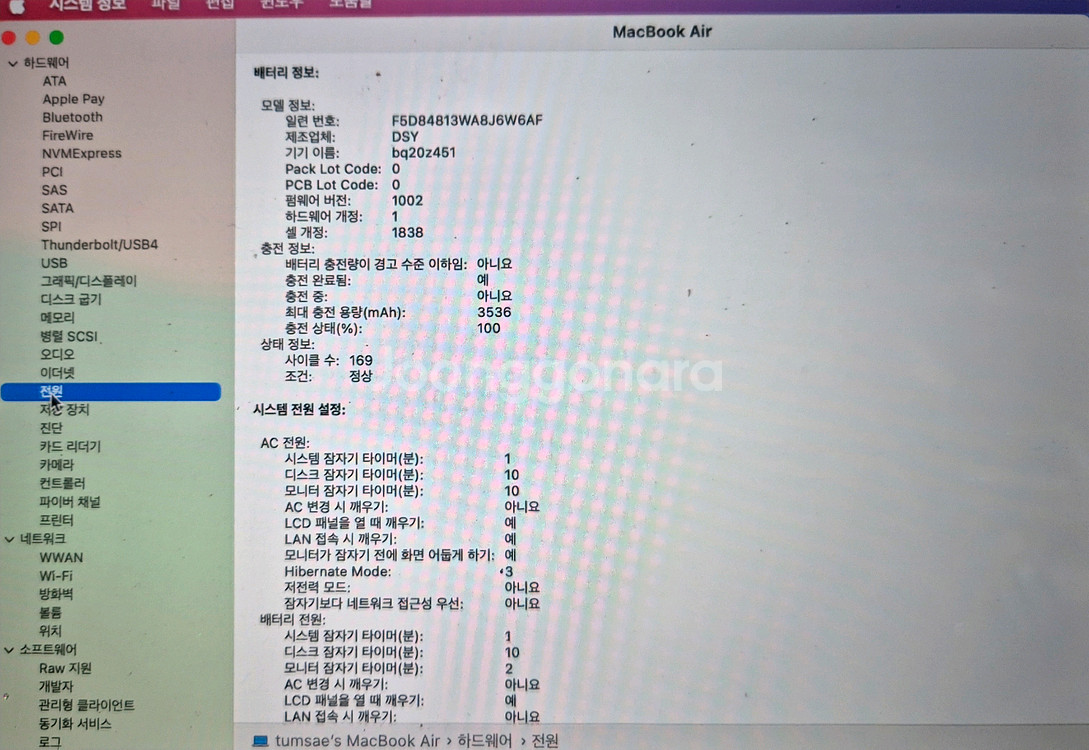Screen dimensions: 1089x750
Task: Click the device name bq20z451
Action: 424,152
